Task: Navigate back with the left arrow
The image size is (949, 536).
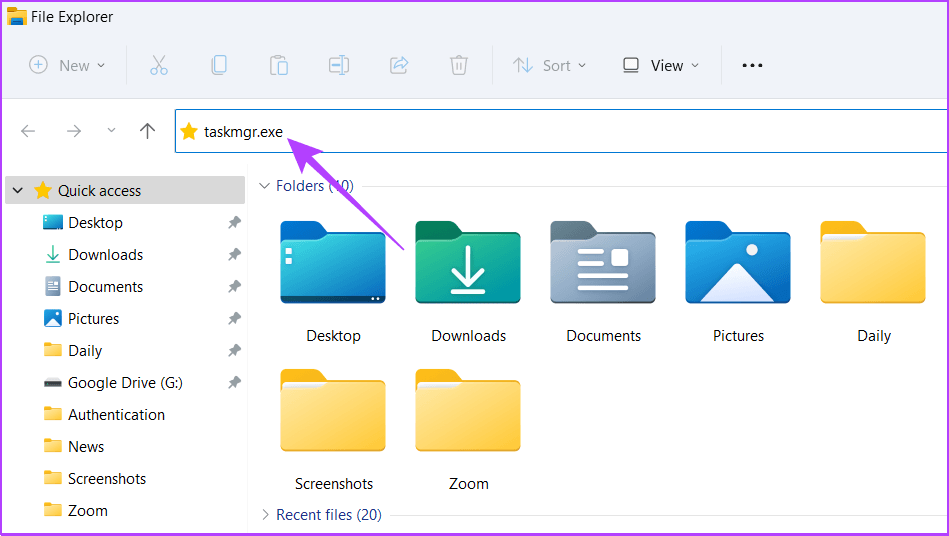Action: pos(28,131)
